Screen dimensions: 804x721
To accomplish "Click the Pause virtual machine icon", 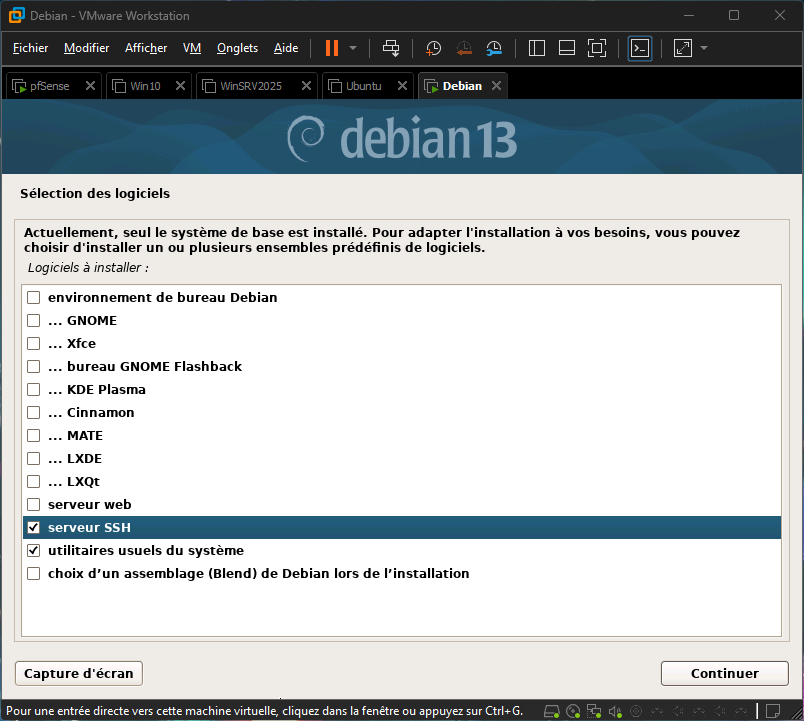I will [x=331, y=48].
